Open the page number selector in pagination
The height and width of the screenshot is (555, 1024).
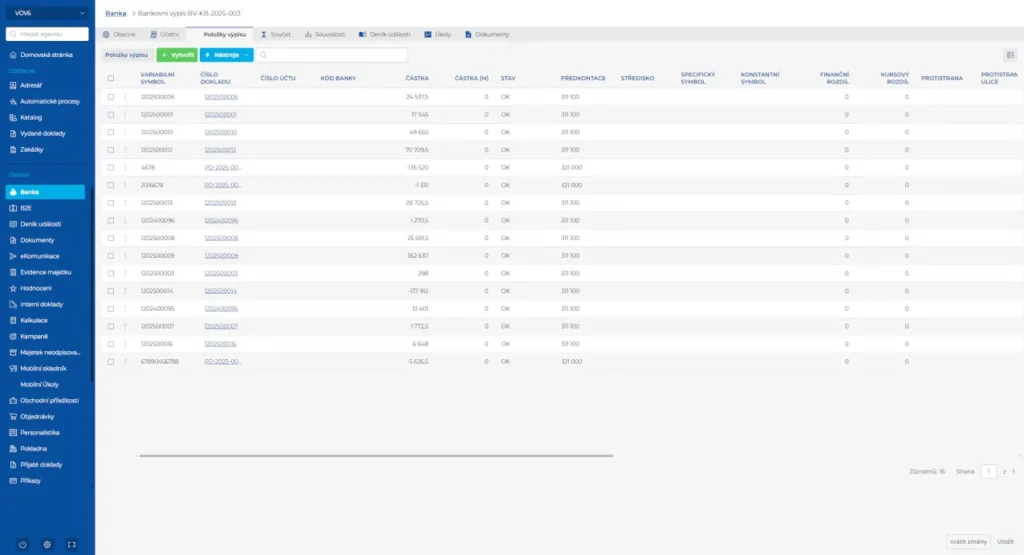tap(988, 470)
